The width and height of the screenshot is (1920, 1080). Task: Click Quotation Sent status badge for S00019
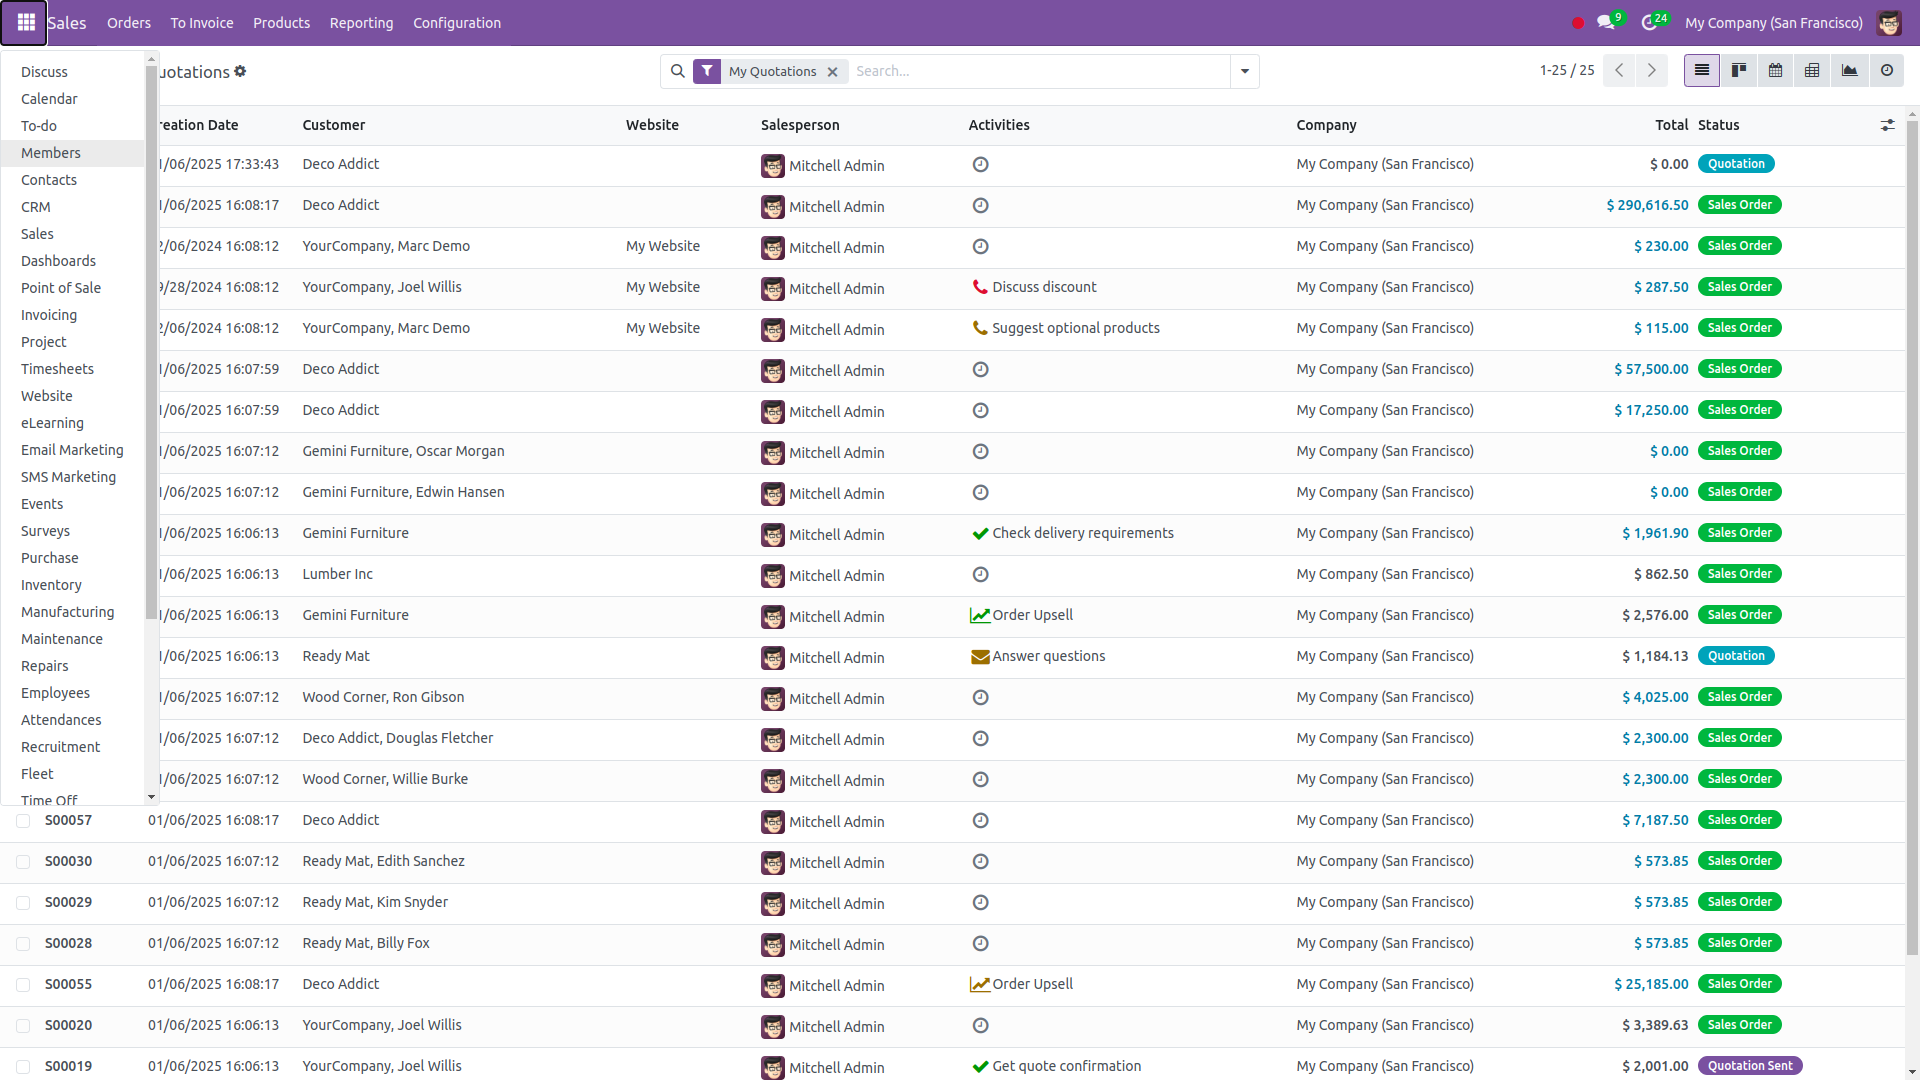coord(1750,1066)
